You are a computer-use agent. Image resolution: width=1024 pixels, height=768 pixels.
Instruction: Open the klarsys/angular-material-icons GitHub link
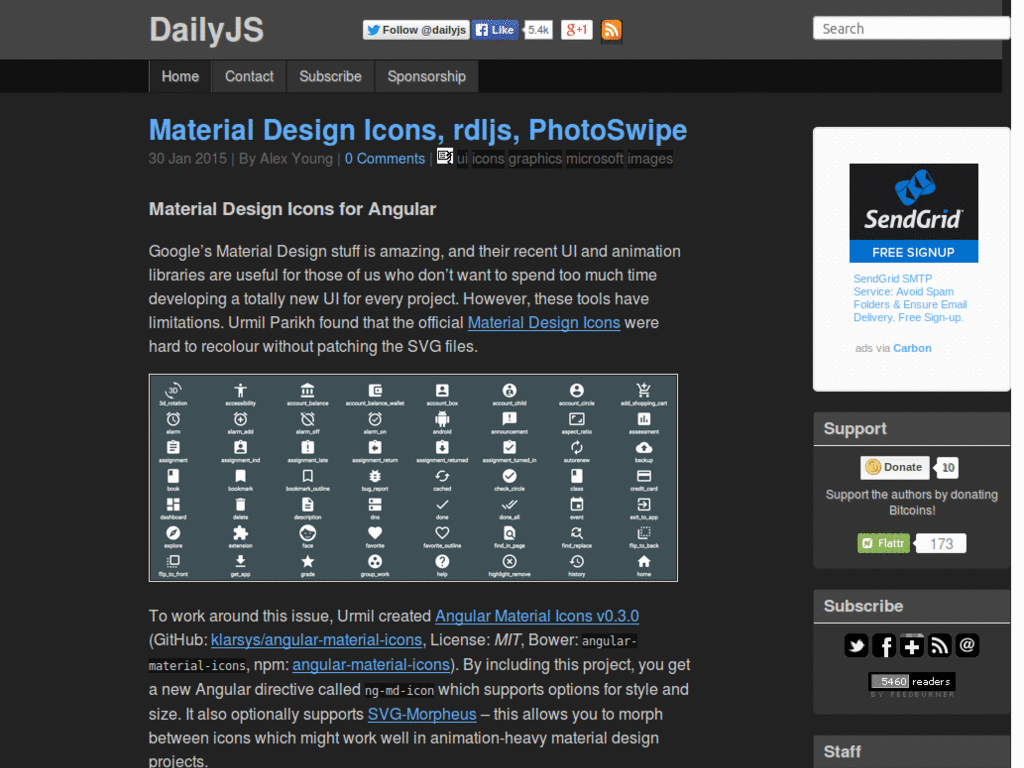pyautogui.click(x=316, y=640)
